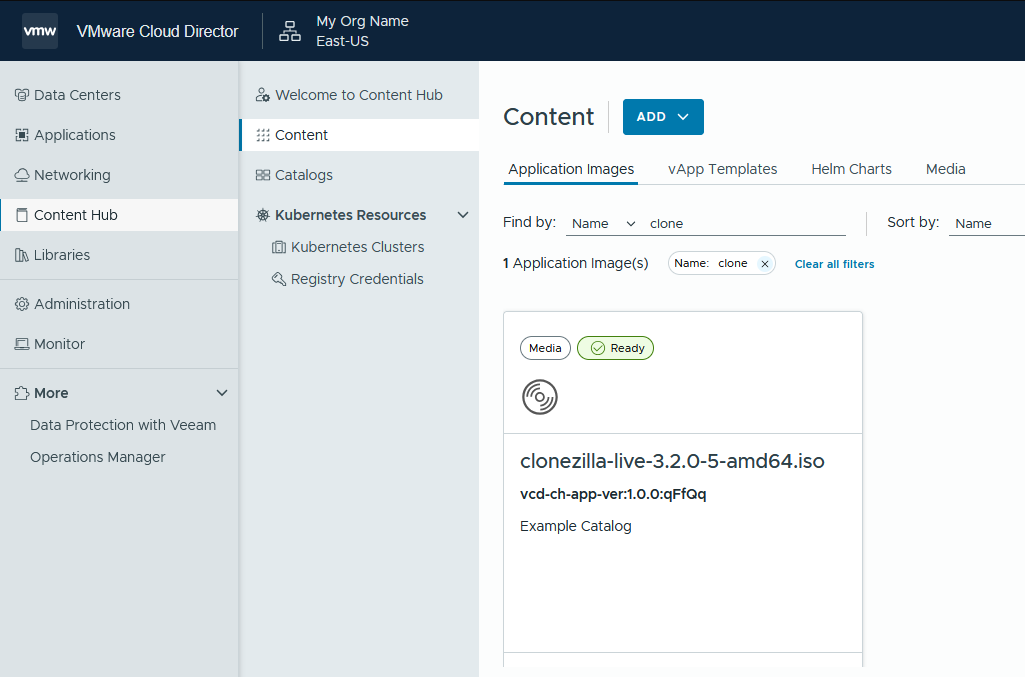Collapse the More section chevron
The image size is (1025, 677).
tap(222, 393)
